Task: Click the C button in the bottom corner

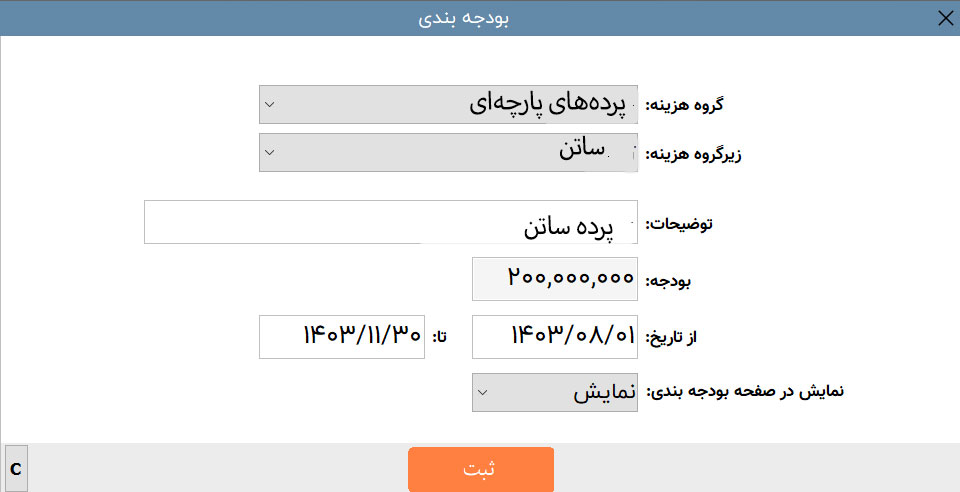Action: [x=16, y=469]
